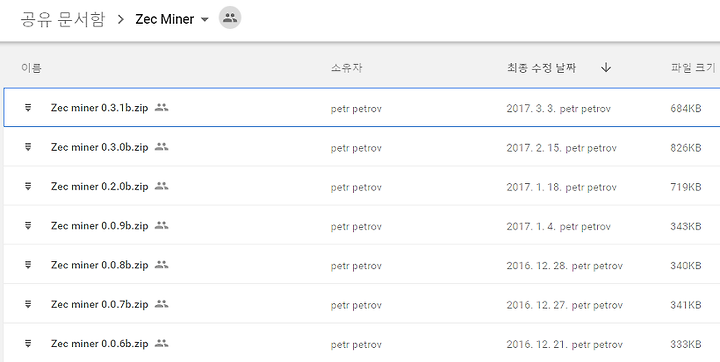Select the Zec miner 0.2.0b.zip row

[362, 187]
